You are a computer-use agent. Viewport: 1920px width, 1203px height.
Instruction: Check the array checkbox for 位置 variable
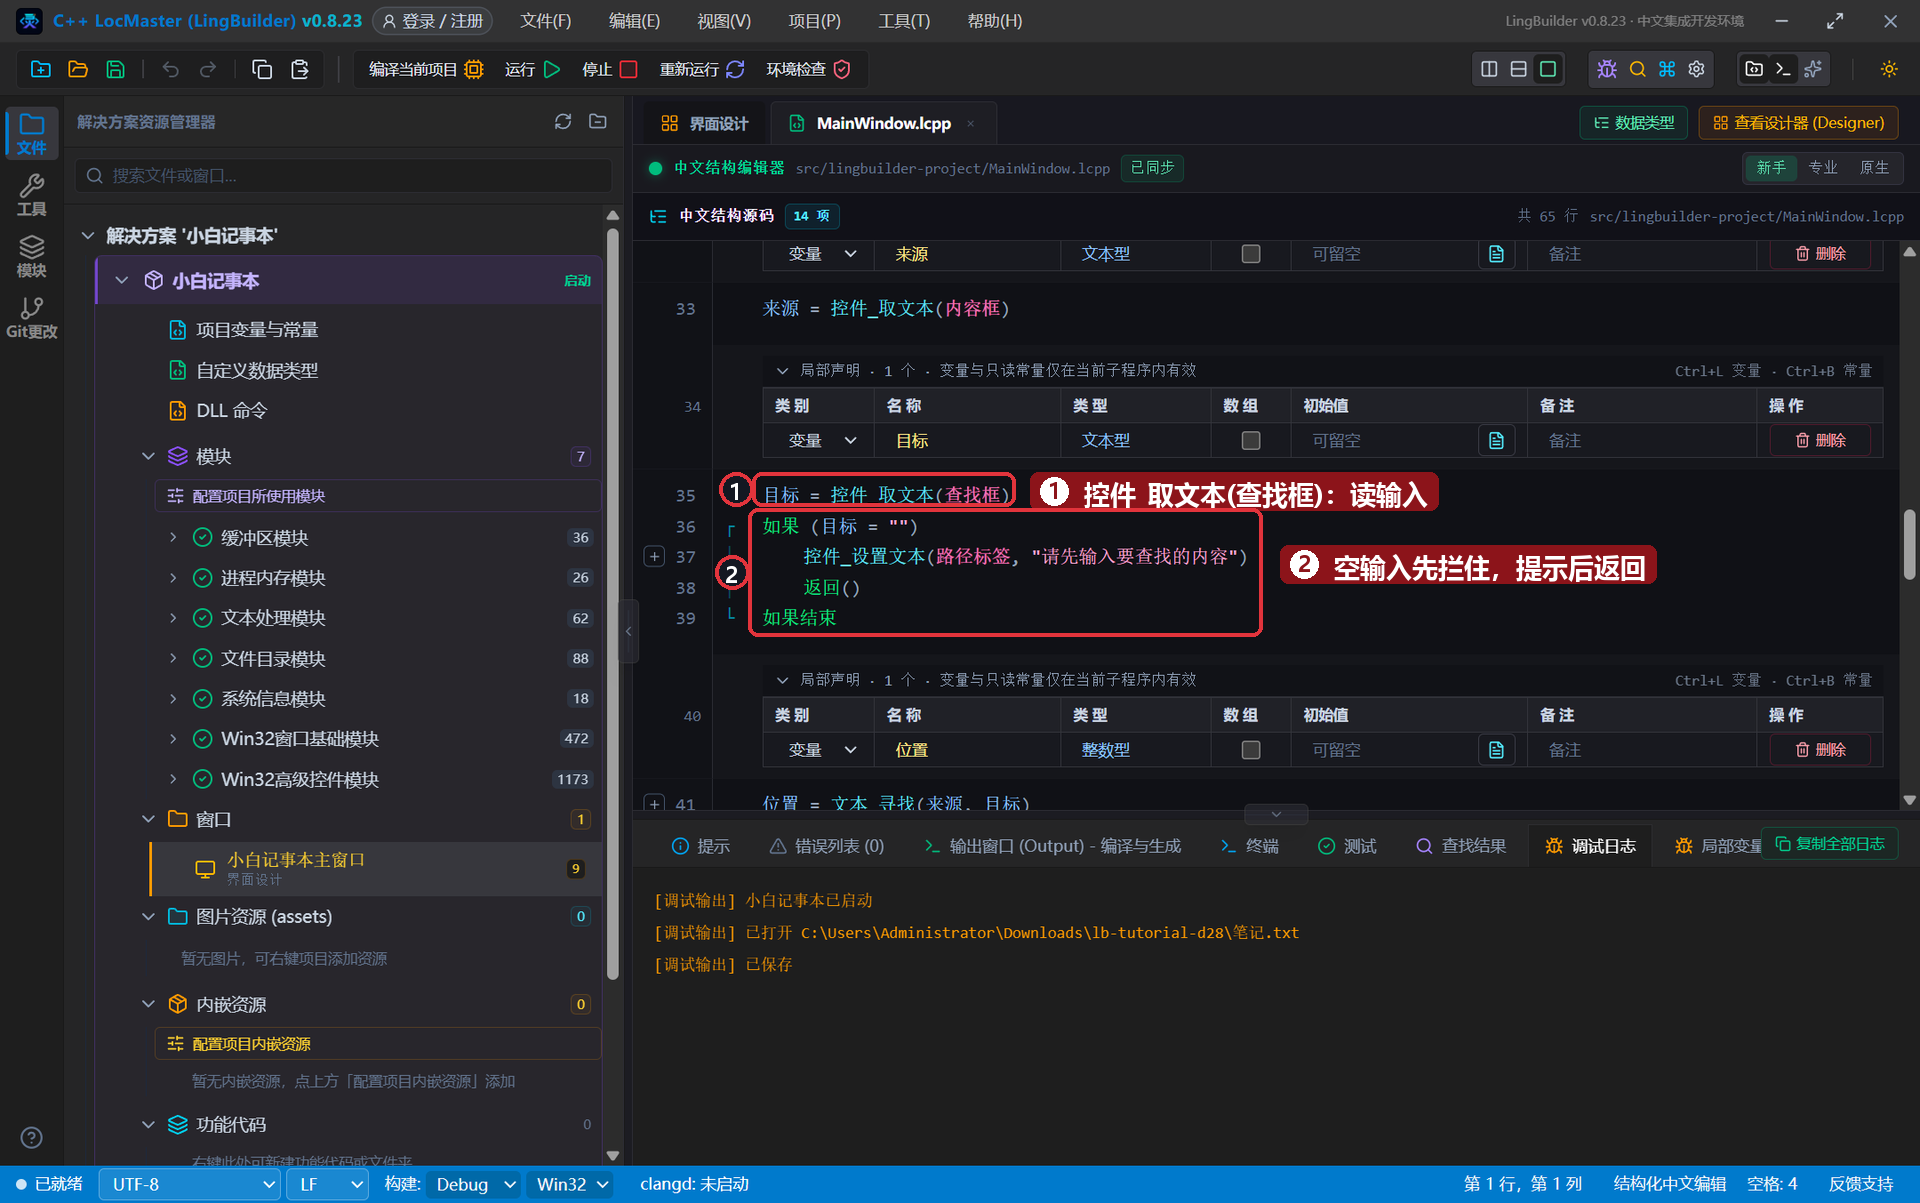point(1250,750)
